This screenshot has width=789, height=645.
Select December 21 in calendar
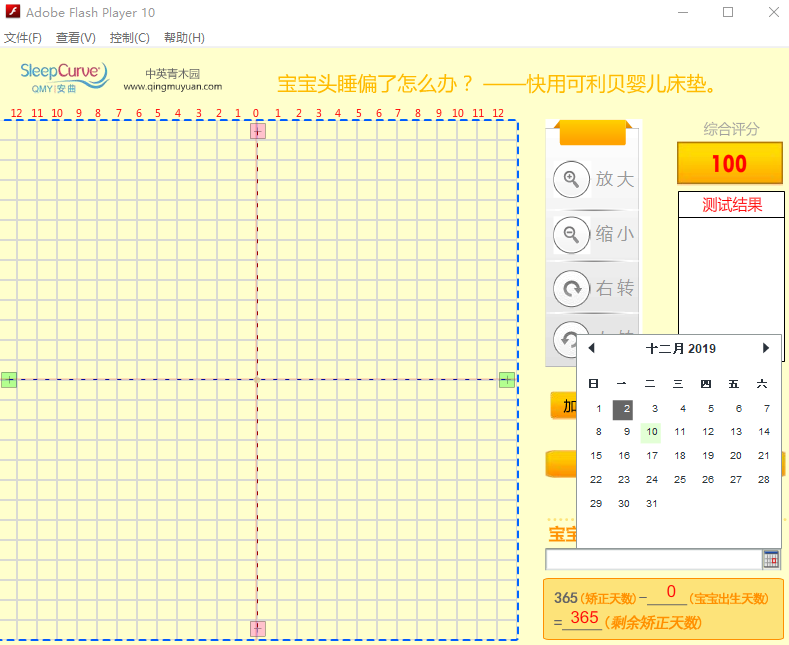pyautogui.click(x=763, y=456)
